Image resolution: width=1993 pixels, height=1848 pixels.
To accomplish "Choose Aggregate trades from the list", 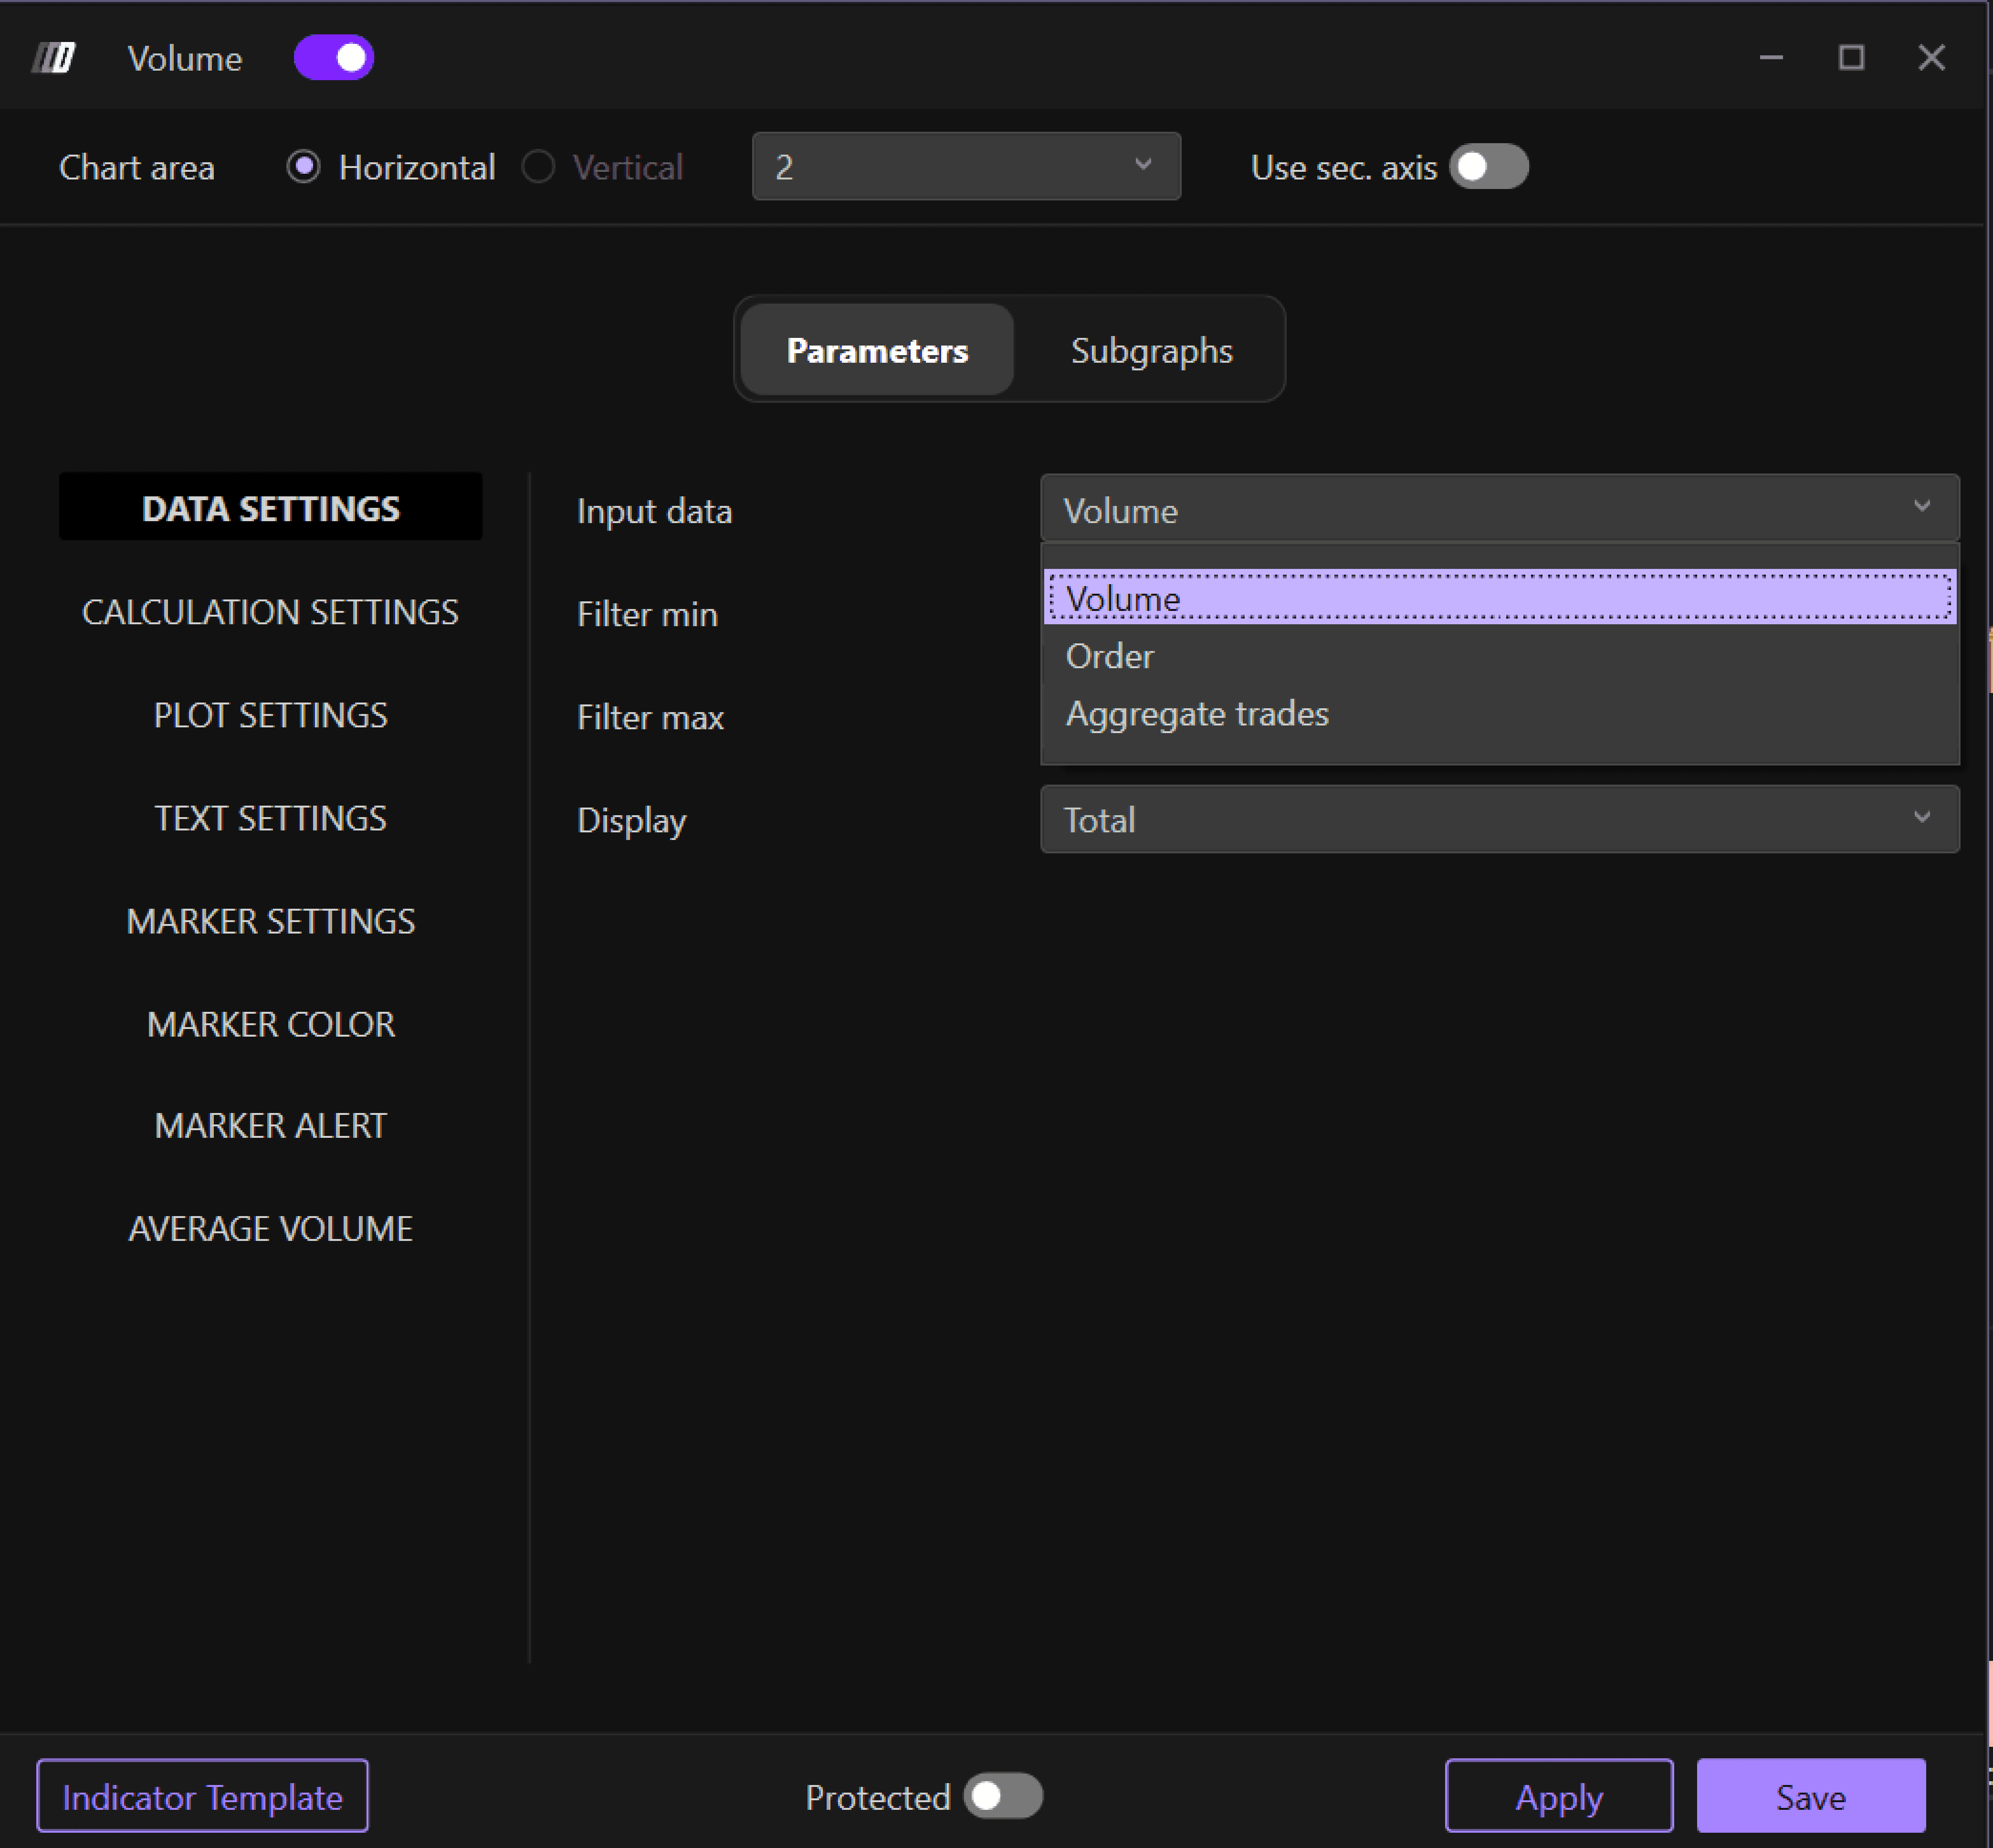I will pyautogui.click(x=1197, y=714).
